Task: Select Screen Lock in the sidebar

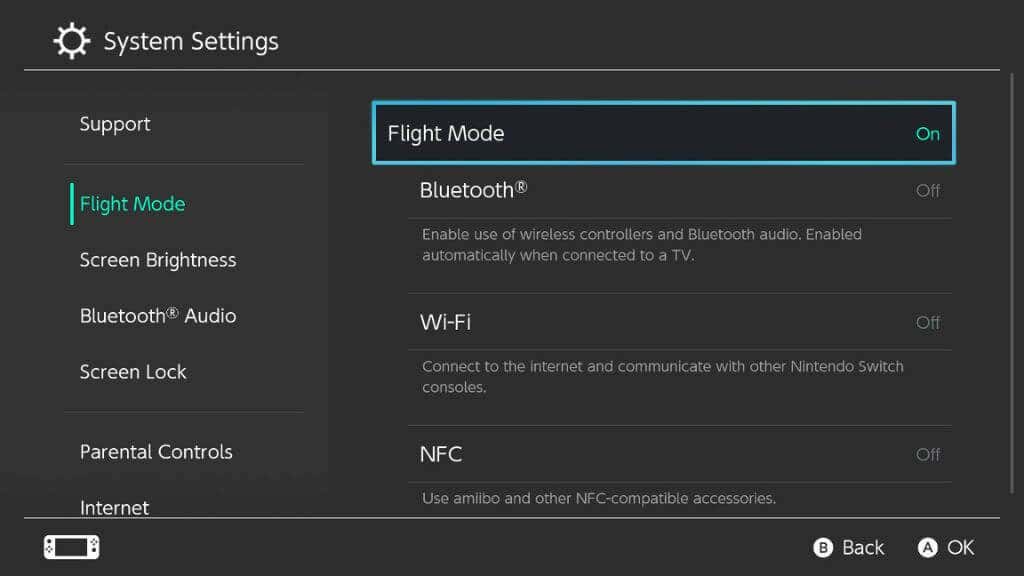Action: pyautogui.click(x=133, y=372)
